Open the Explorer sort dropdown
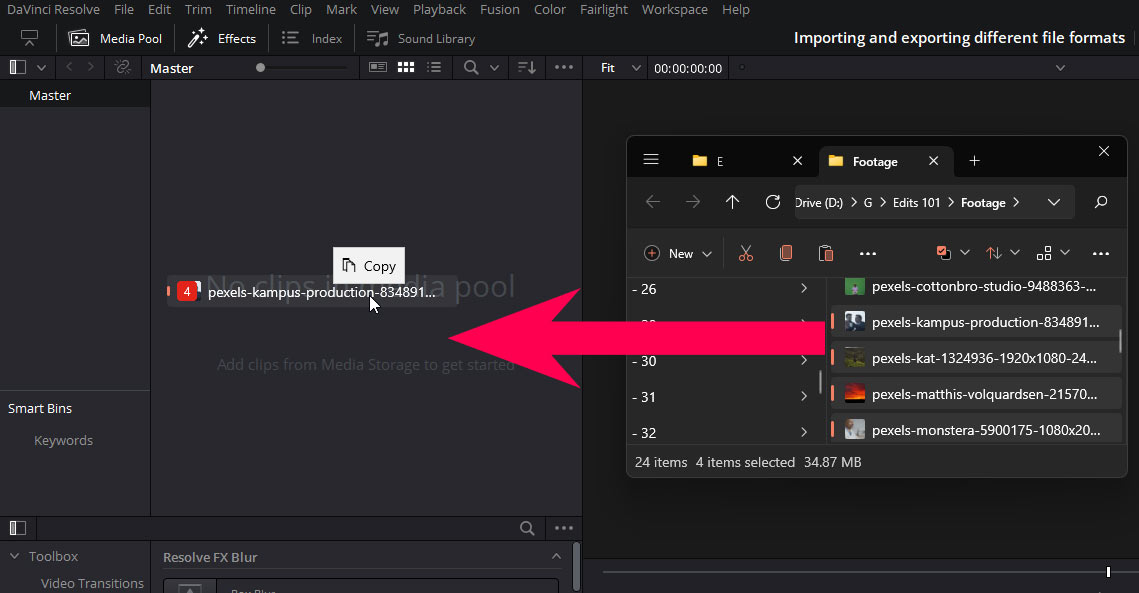This screenshot has width=1139, height=593. (x=1002, y=253)
